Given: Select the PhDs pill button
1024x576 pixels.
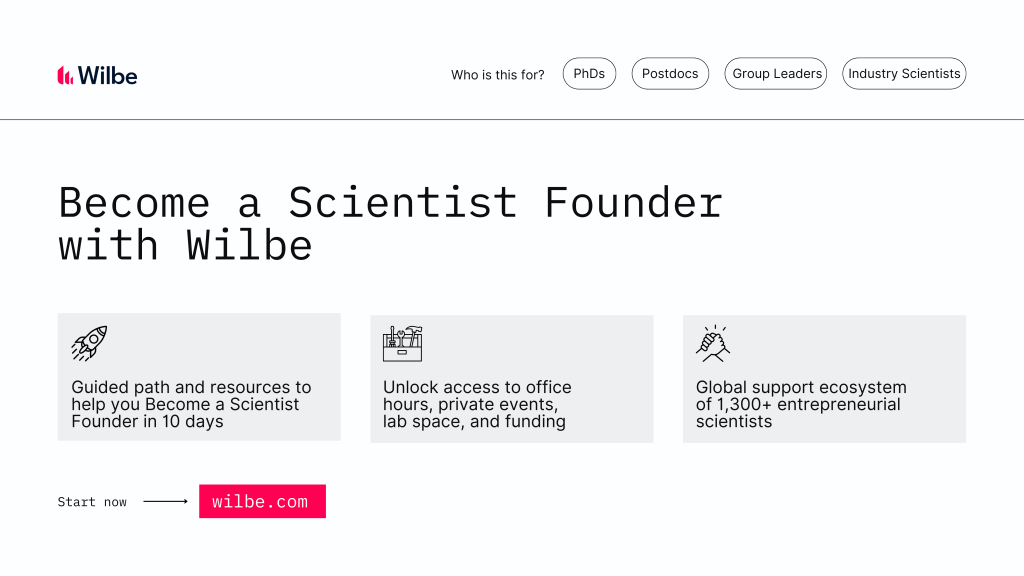Looking at the screenshot, I should click(x=589, y=74).
